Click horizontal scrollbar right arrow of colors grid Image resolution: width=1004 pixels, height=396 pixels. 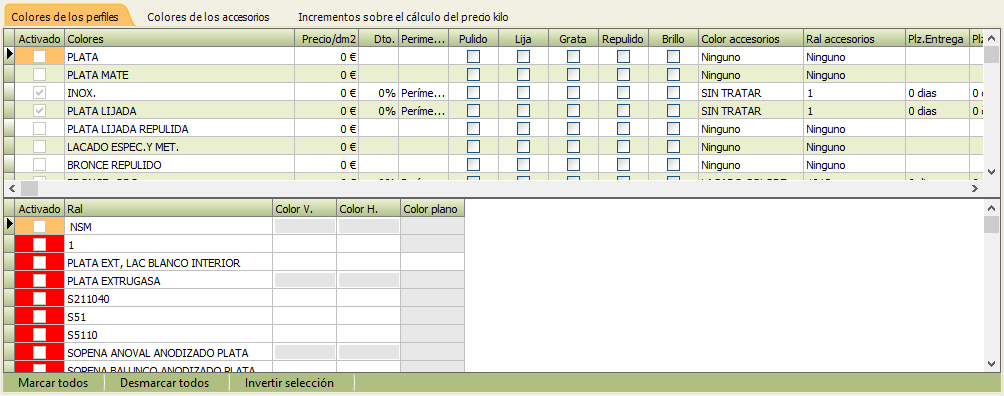(x=975, y=188)
